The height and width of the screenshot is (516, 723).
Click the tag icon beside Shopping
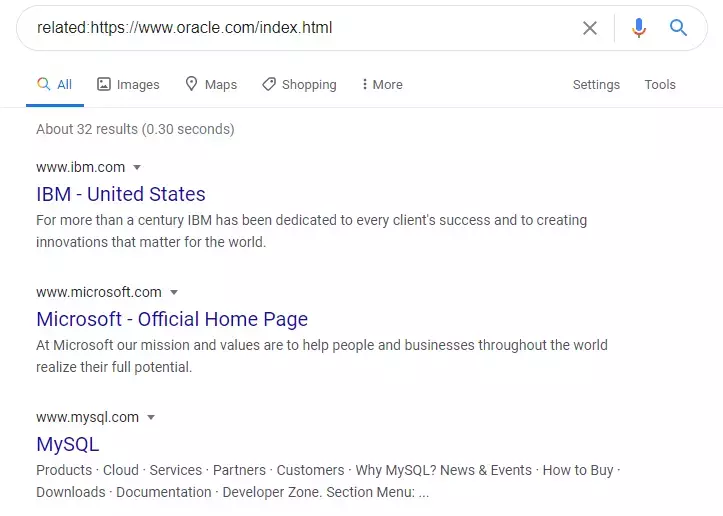click(x=269, y=84)
